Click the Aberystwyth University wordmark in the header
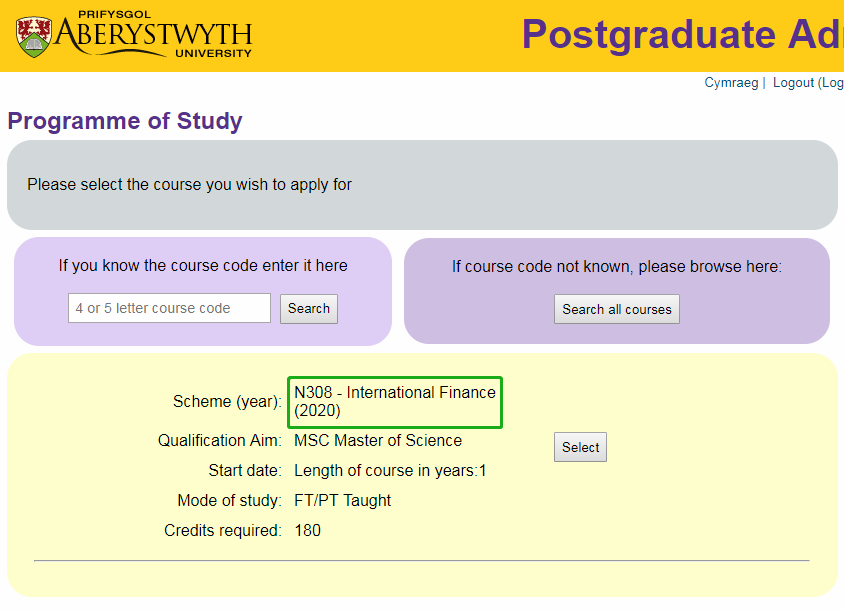Image resolution: width=844 pixels, height=611 pixels. pos(153,37)
